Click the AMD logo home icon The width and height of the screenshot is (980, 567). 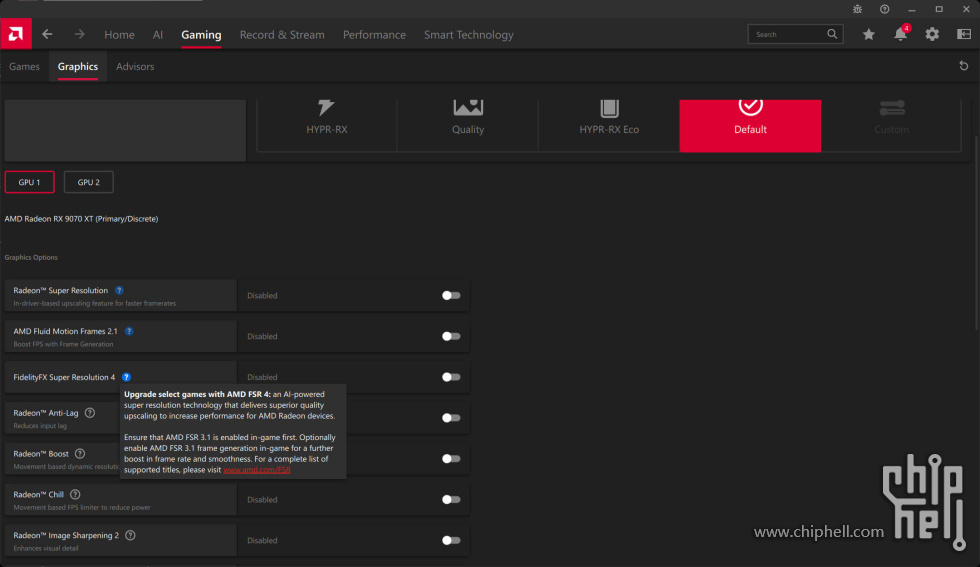[x=16, y=34]
